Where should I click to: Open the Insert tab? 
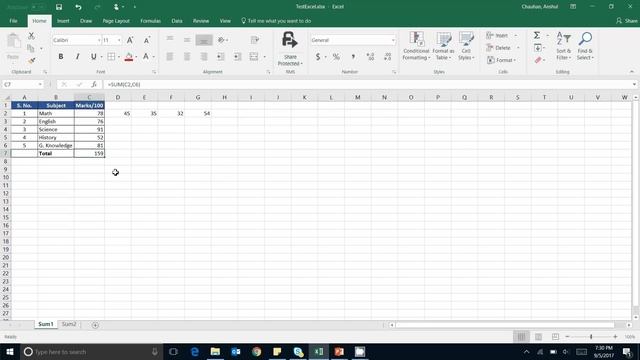[63, 21]
